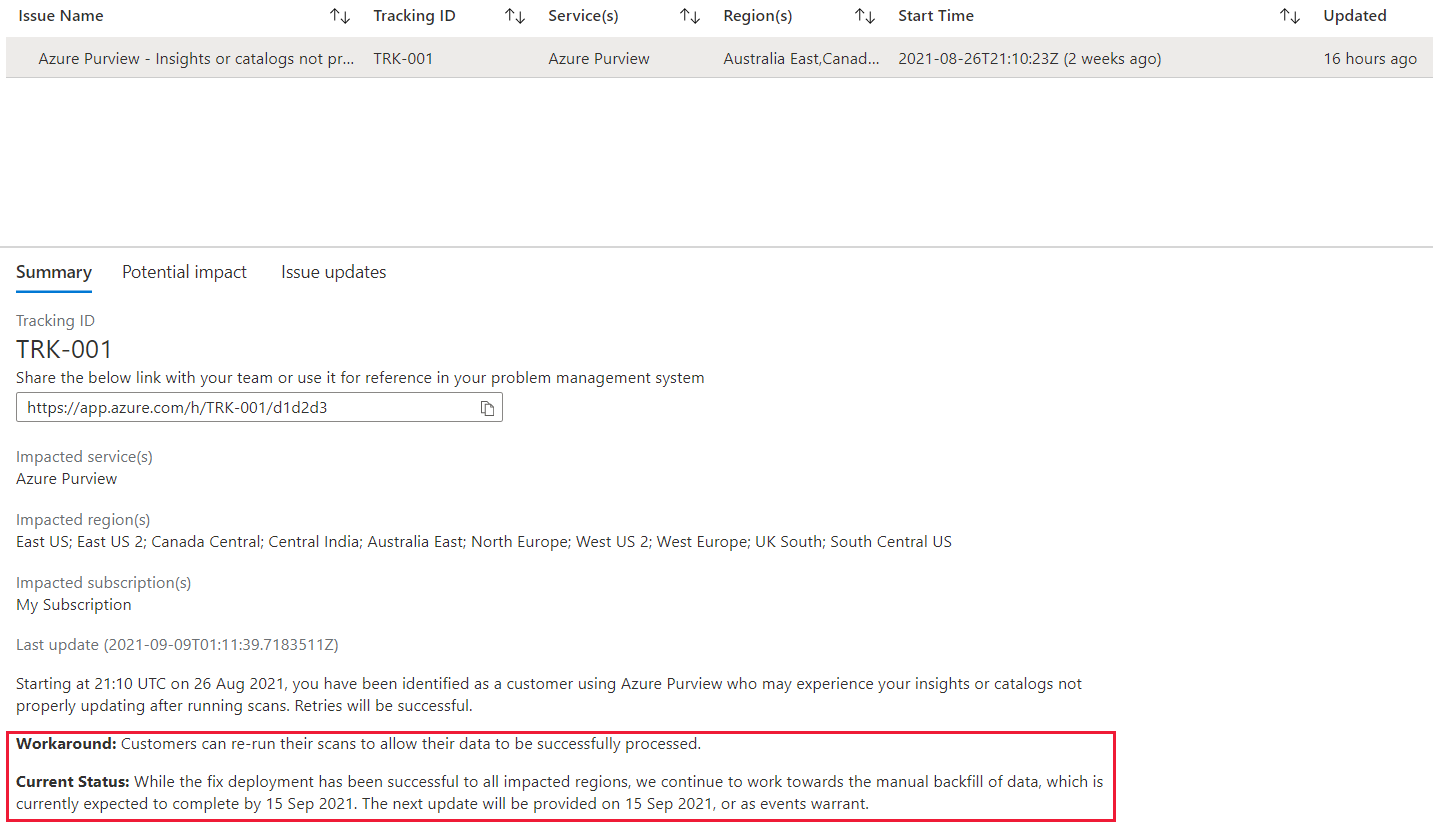Click the 2021-08-26T21:10:23Z start time cell
Image resolution: width=1433 pixels, height=832 pixels.
tap(1030, 59)
